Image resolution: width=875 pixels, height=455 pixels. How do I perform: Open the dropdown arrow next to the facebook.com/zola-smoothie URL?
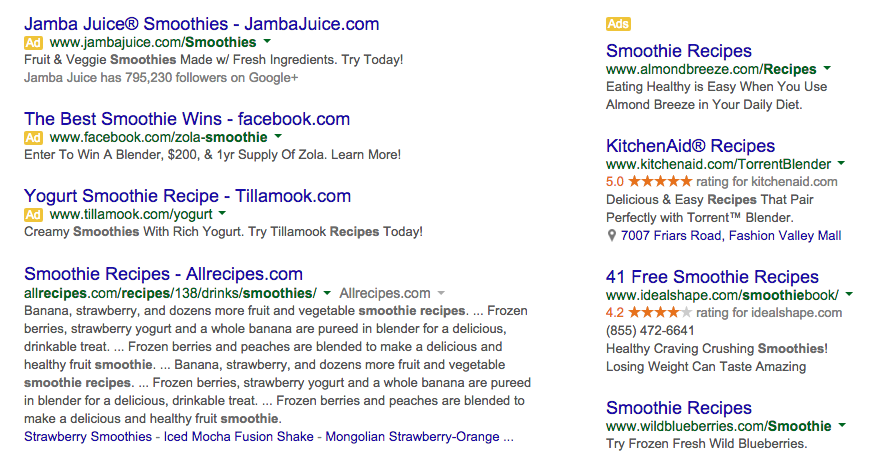[x=278, y=137]
